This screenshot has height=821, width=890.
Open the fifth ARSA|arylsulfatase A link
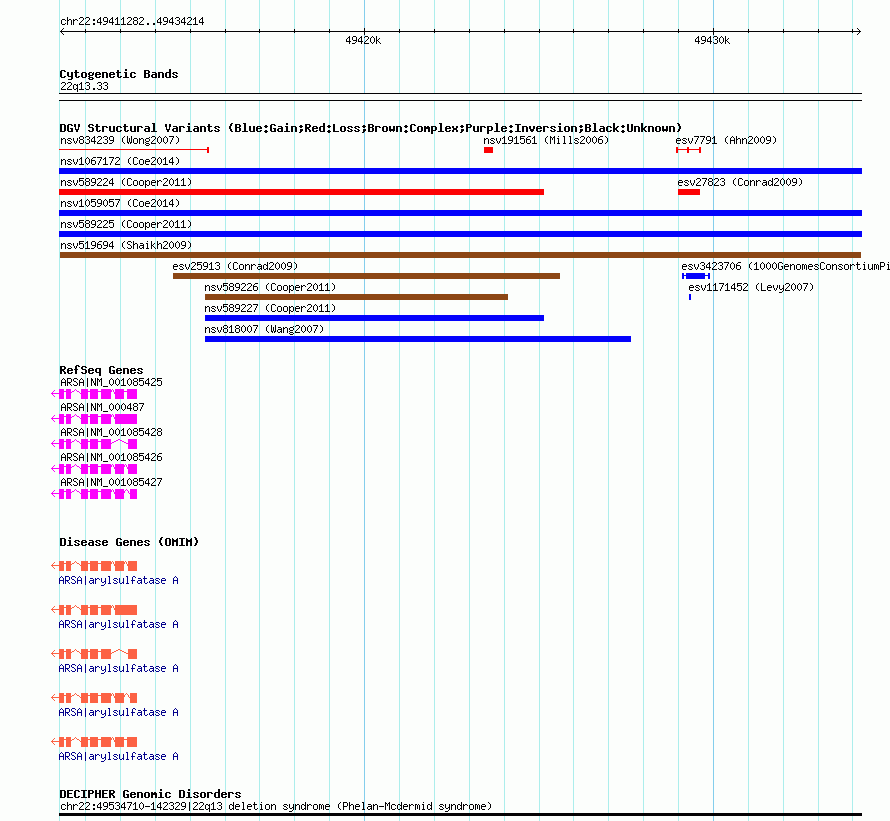click(119, 756)
